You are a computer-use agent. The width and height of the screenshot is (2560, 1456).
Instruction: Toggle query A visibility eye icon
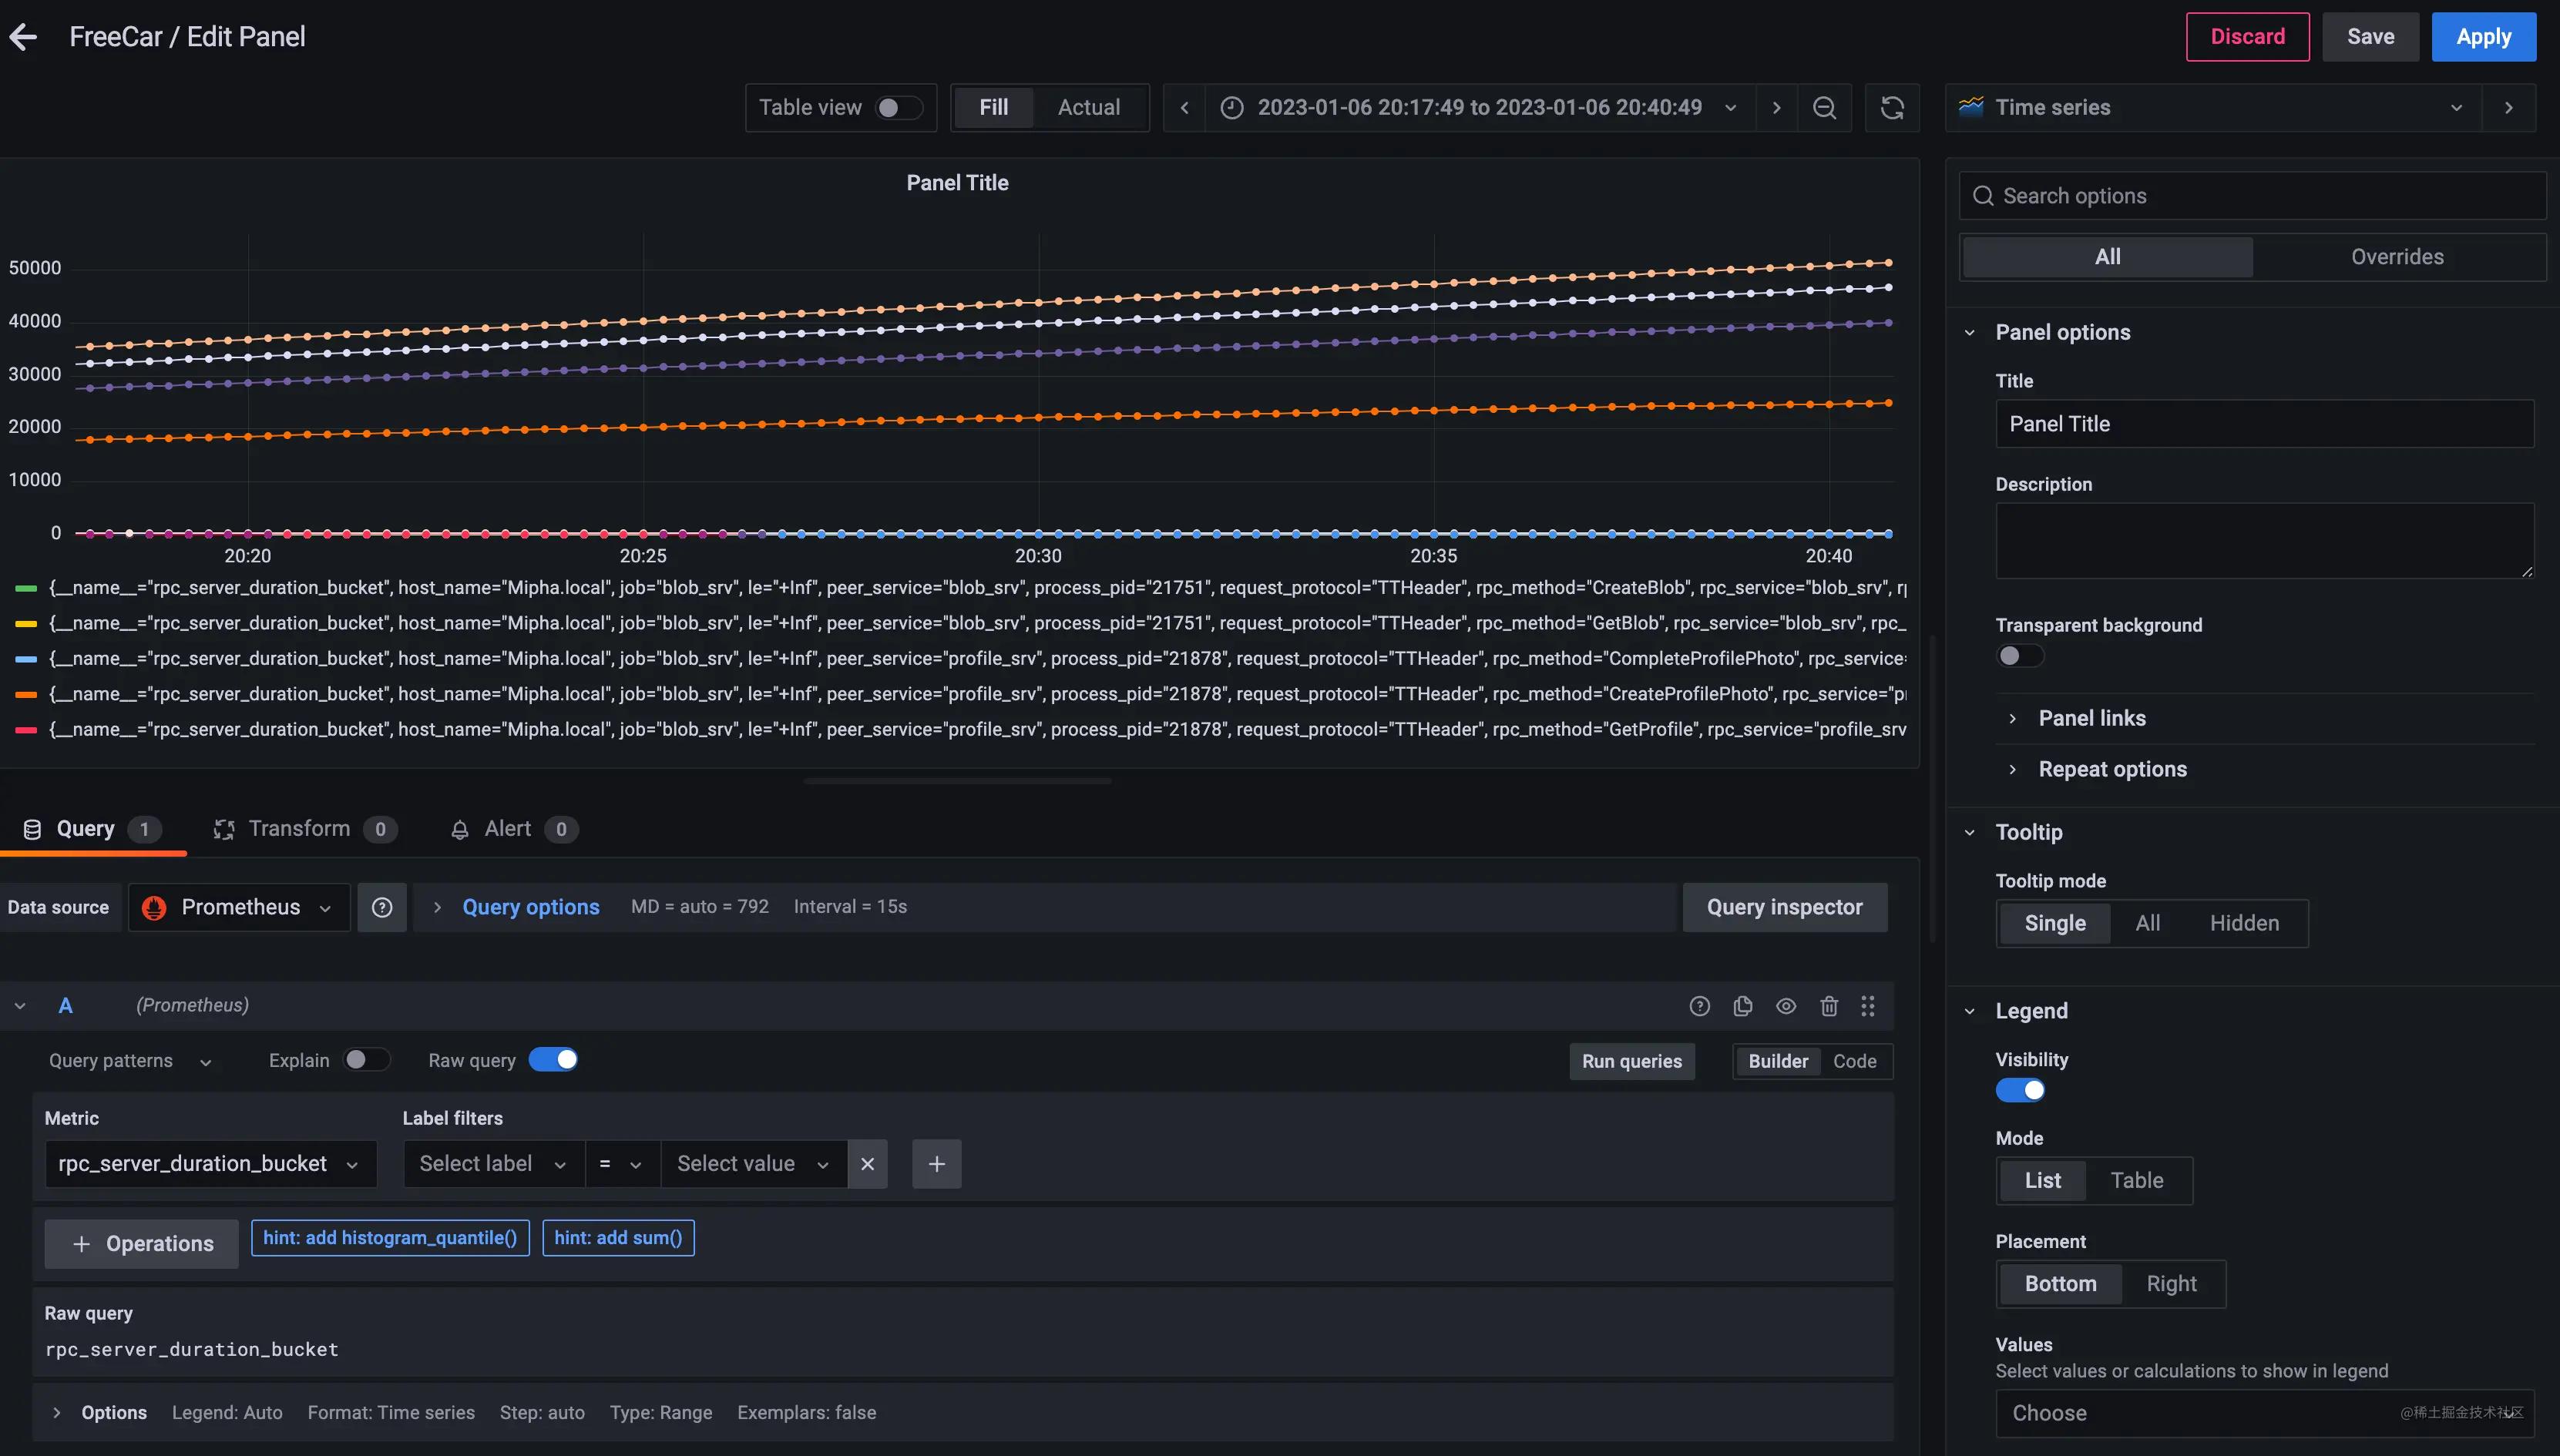tap(1785, 1006)
